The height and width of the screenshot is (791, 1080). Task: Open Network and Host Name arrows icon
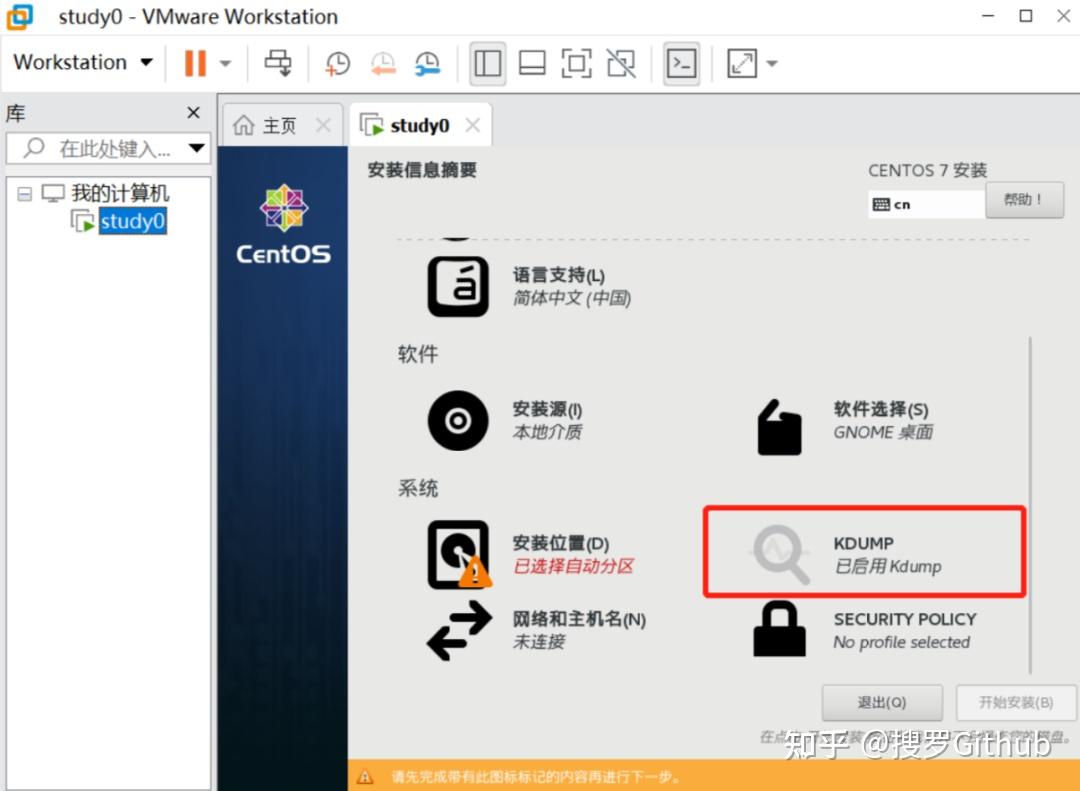pos(459,630)
